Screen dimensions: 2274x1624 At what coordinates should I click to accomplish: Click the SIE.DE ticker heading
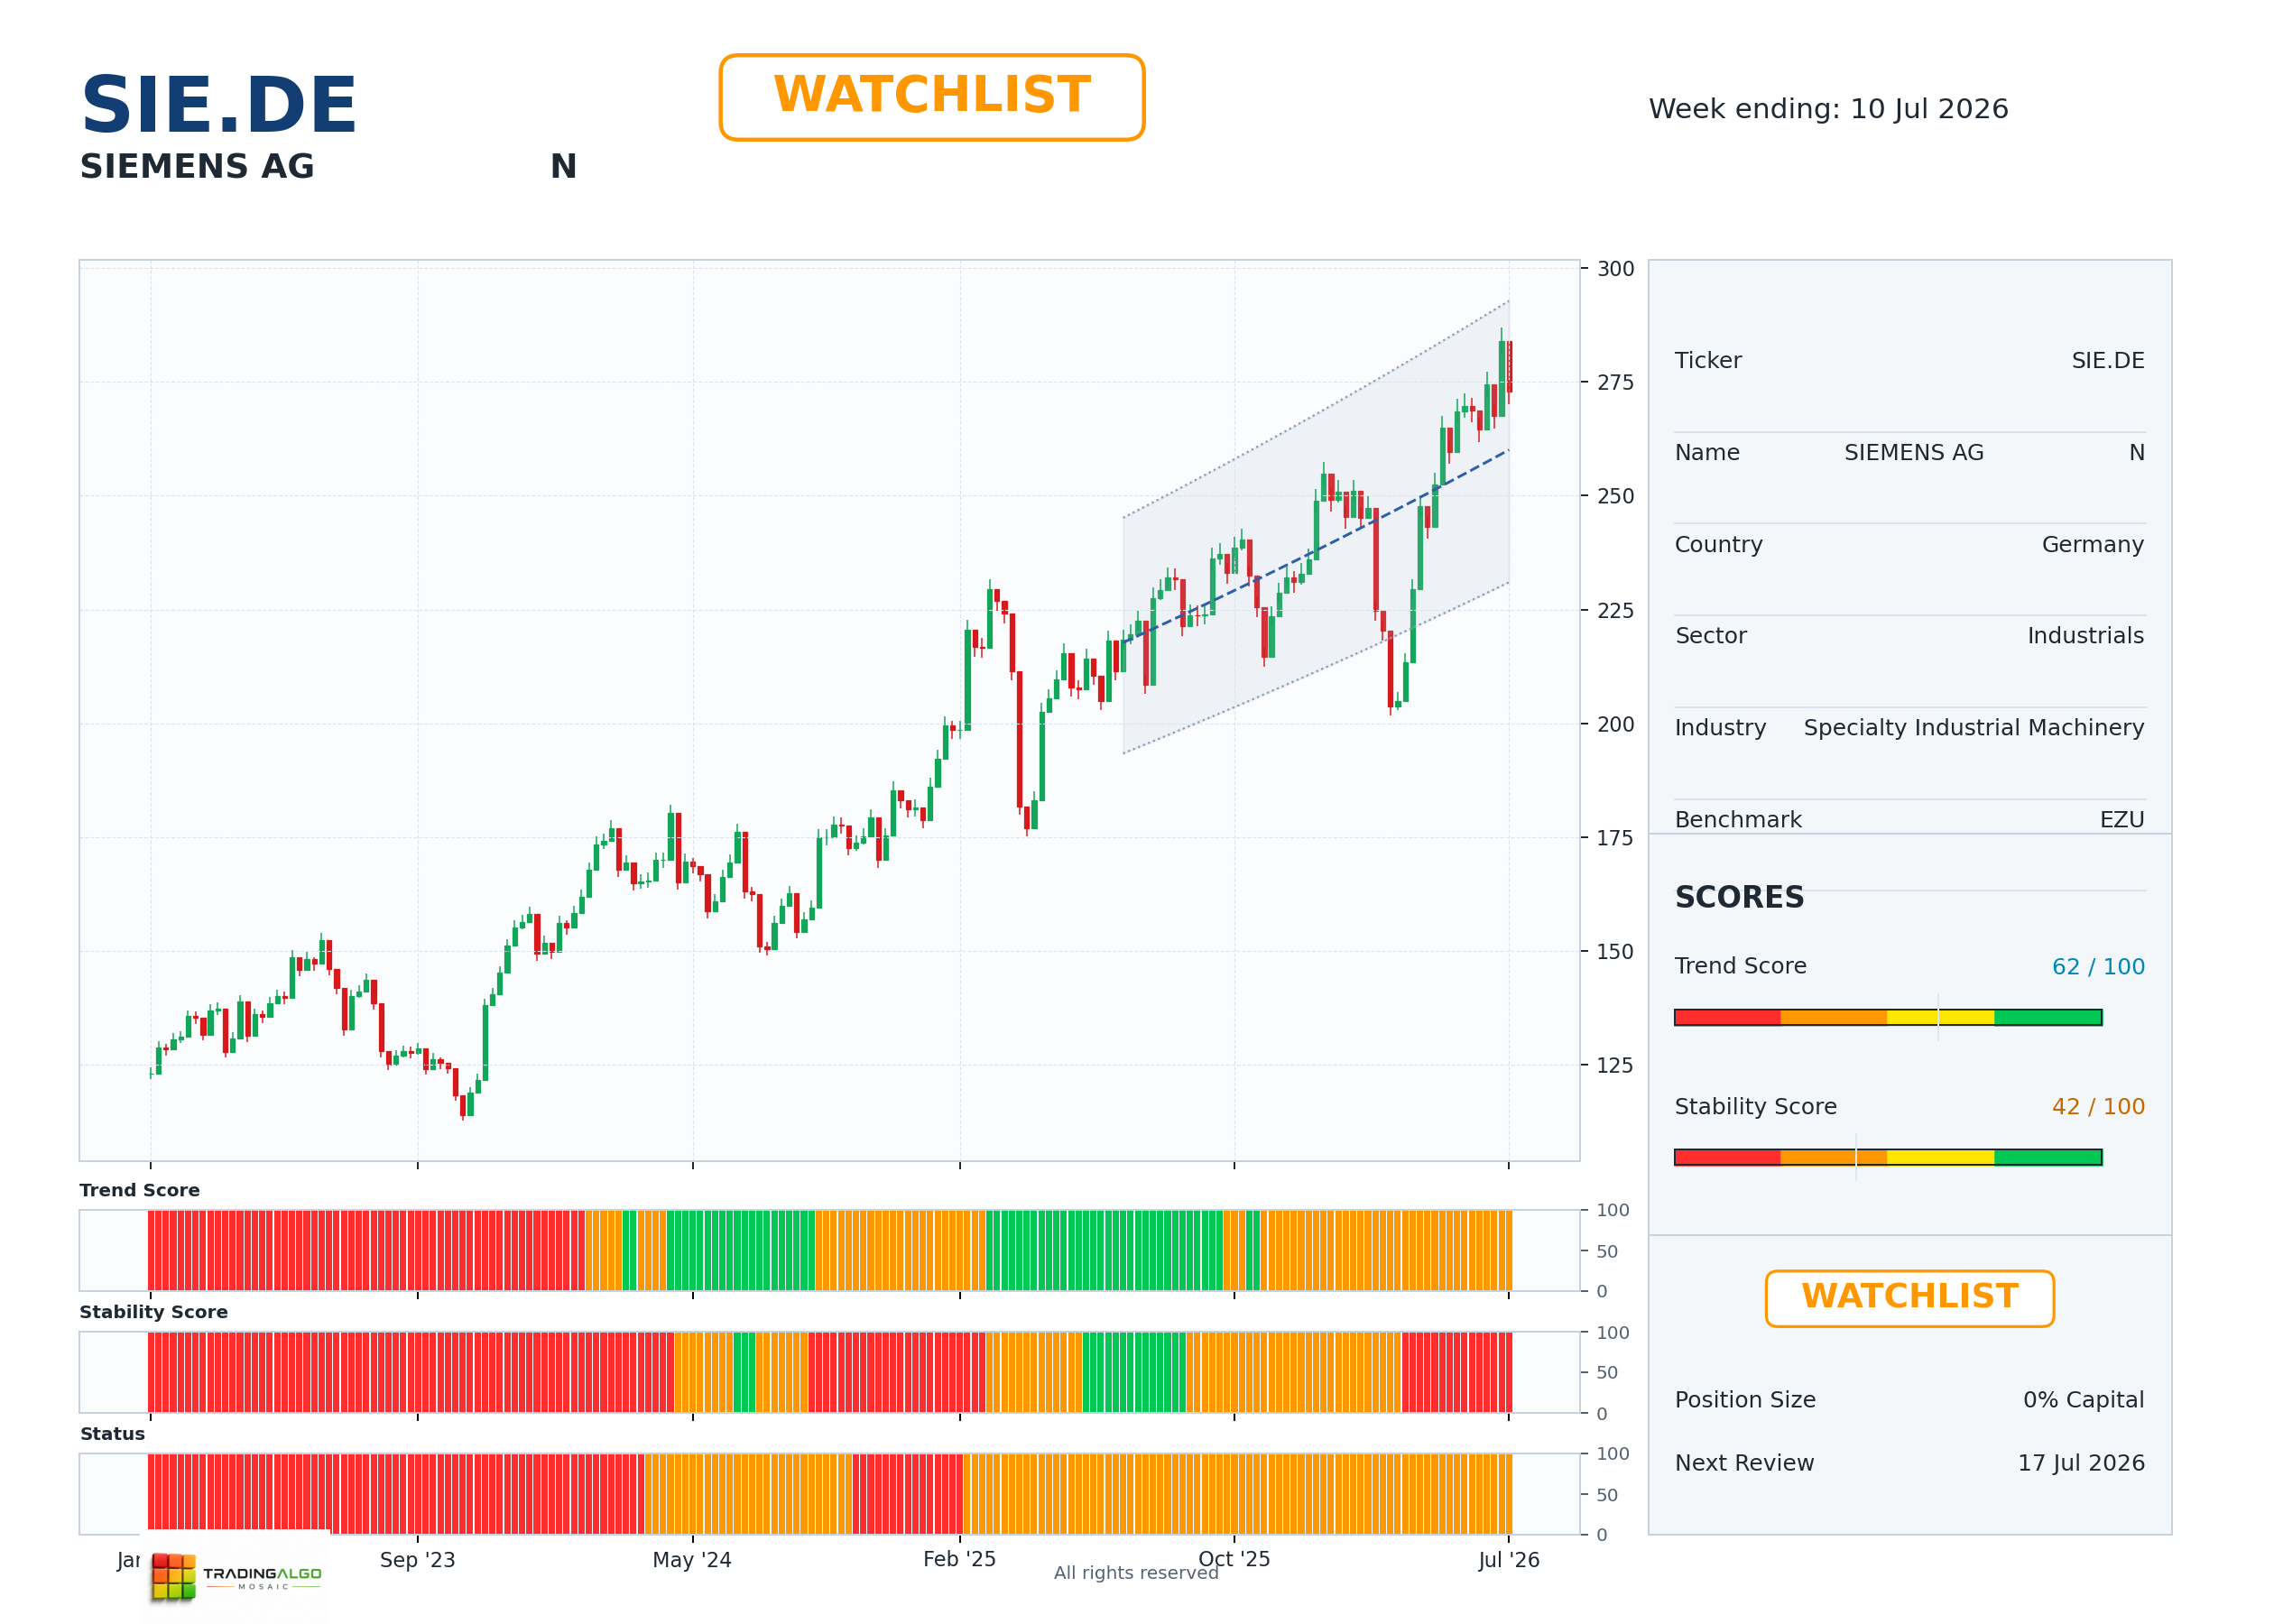coord(218,105)
